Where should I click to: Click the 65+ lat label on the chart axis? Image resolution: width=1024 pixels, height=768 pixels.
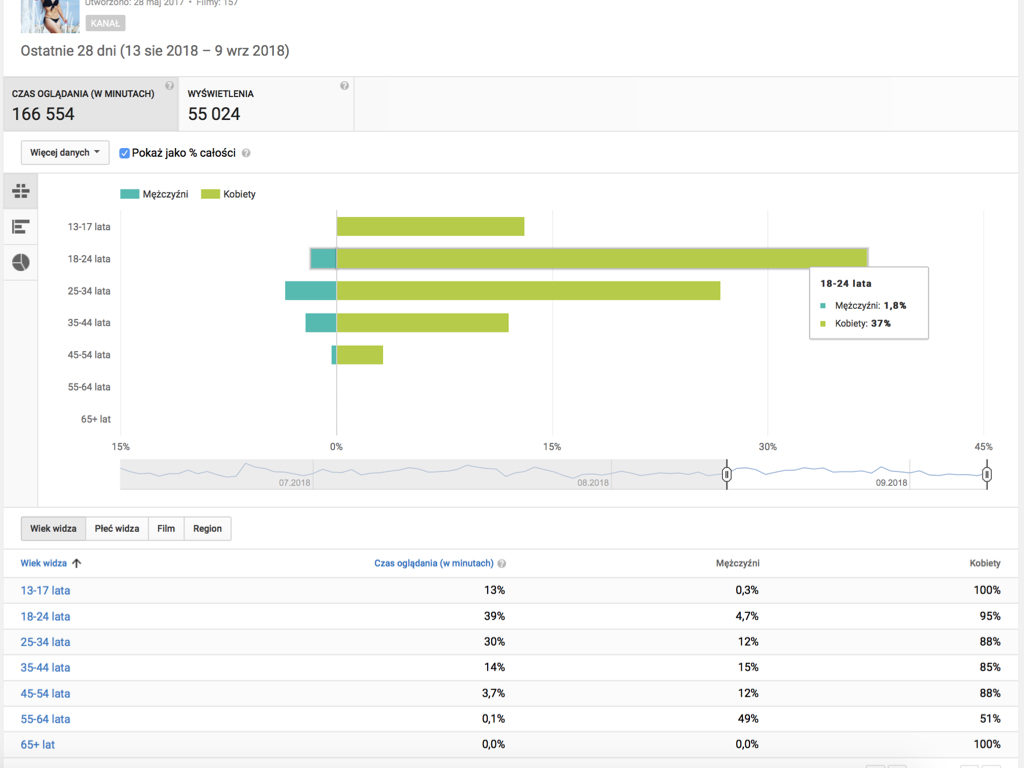[95, 419]
